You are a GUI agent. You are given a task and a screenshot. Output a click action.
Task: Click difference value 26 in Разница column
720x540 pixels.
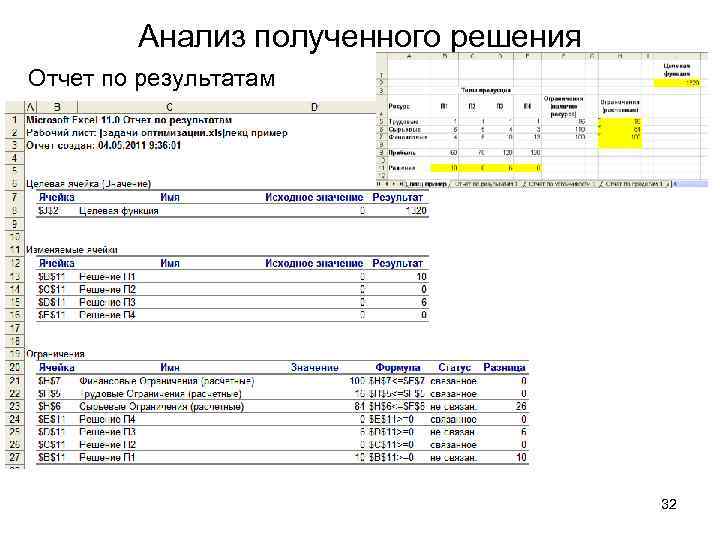pyautogui.click(x=521, y=406)
